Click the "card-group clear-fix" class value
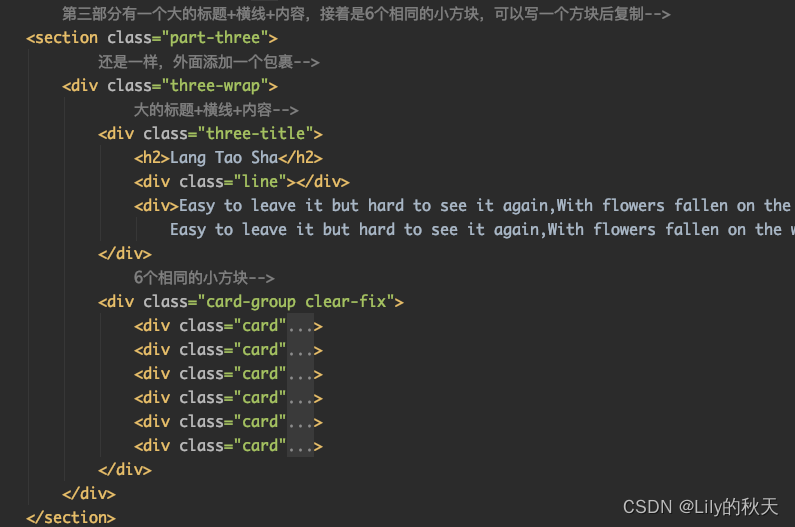The height and width of the screenshot is (527, 795). tap(299, 301)
